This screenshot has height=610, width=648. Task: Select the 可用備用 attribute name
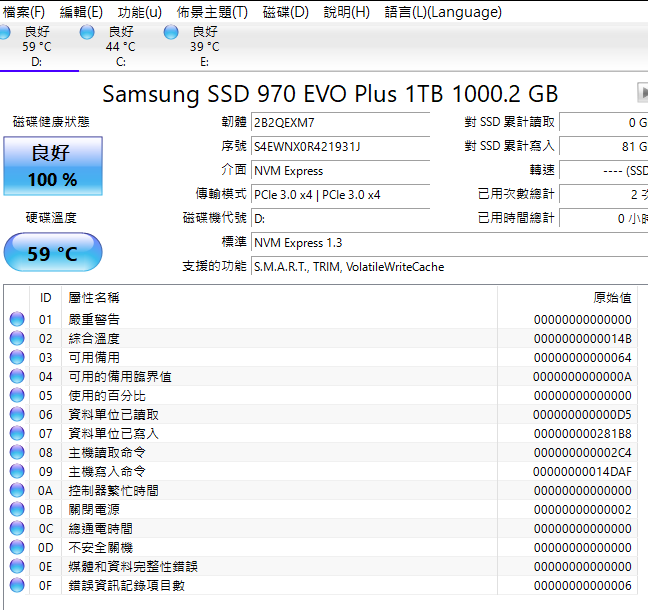tap(94, 357)
